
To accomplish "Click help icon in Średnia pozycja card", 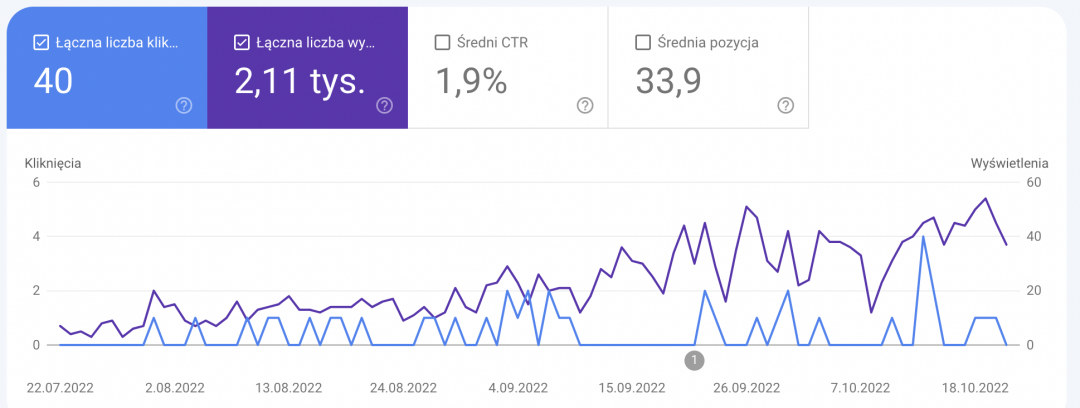I will [785, 106].
